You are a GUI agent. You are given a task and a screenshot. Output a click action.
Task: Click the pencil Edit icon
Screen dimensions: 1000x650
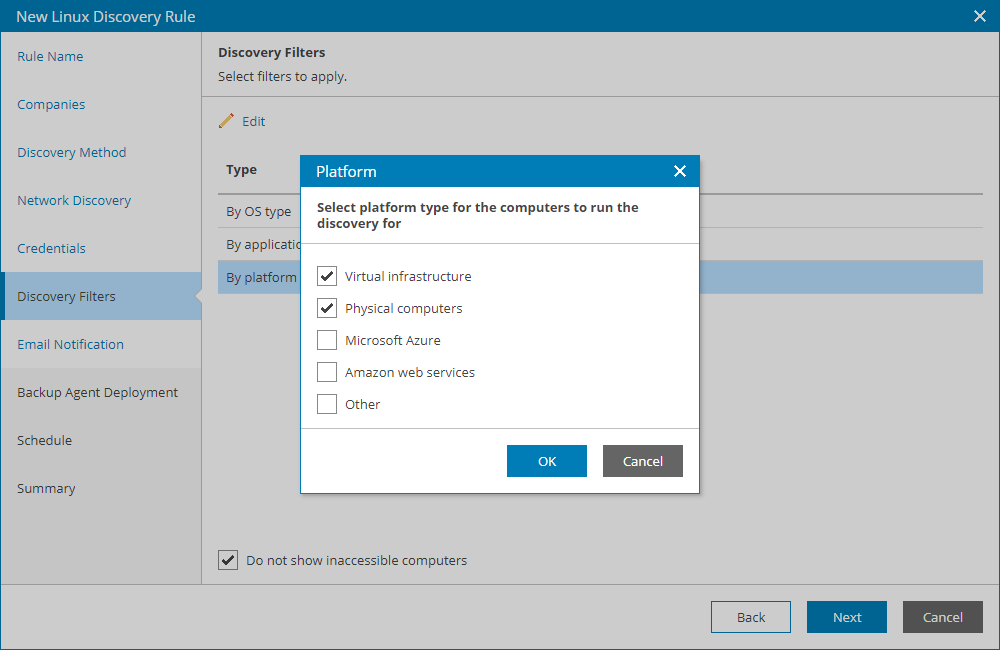(227, 121)
